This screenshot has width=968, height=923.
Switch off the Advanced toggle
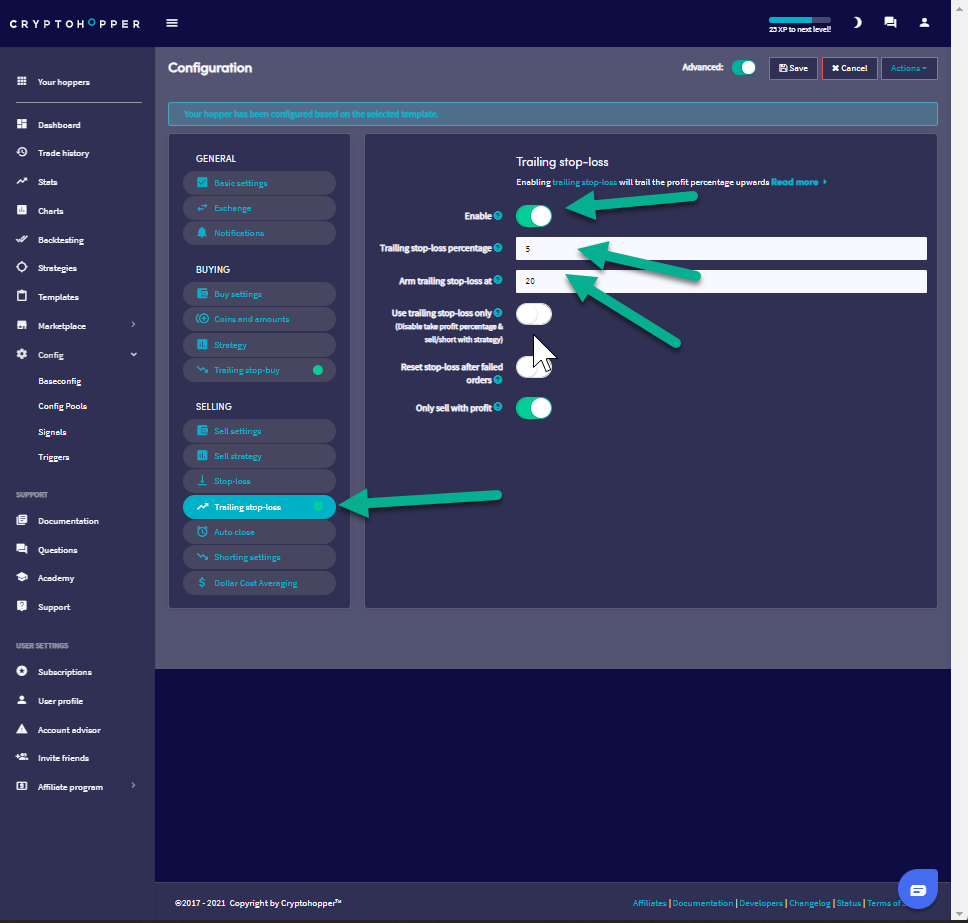pyautogui.click(x=744, y=68)
